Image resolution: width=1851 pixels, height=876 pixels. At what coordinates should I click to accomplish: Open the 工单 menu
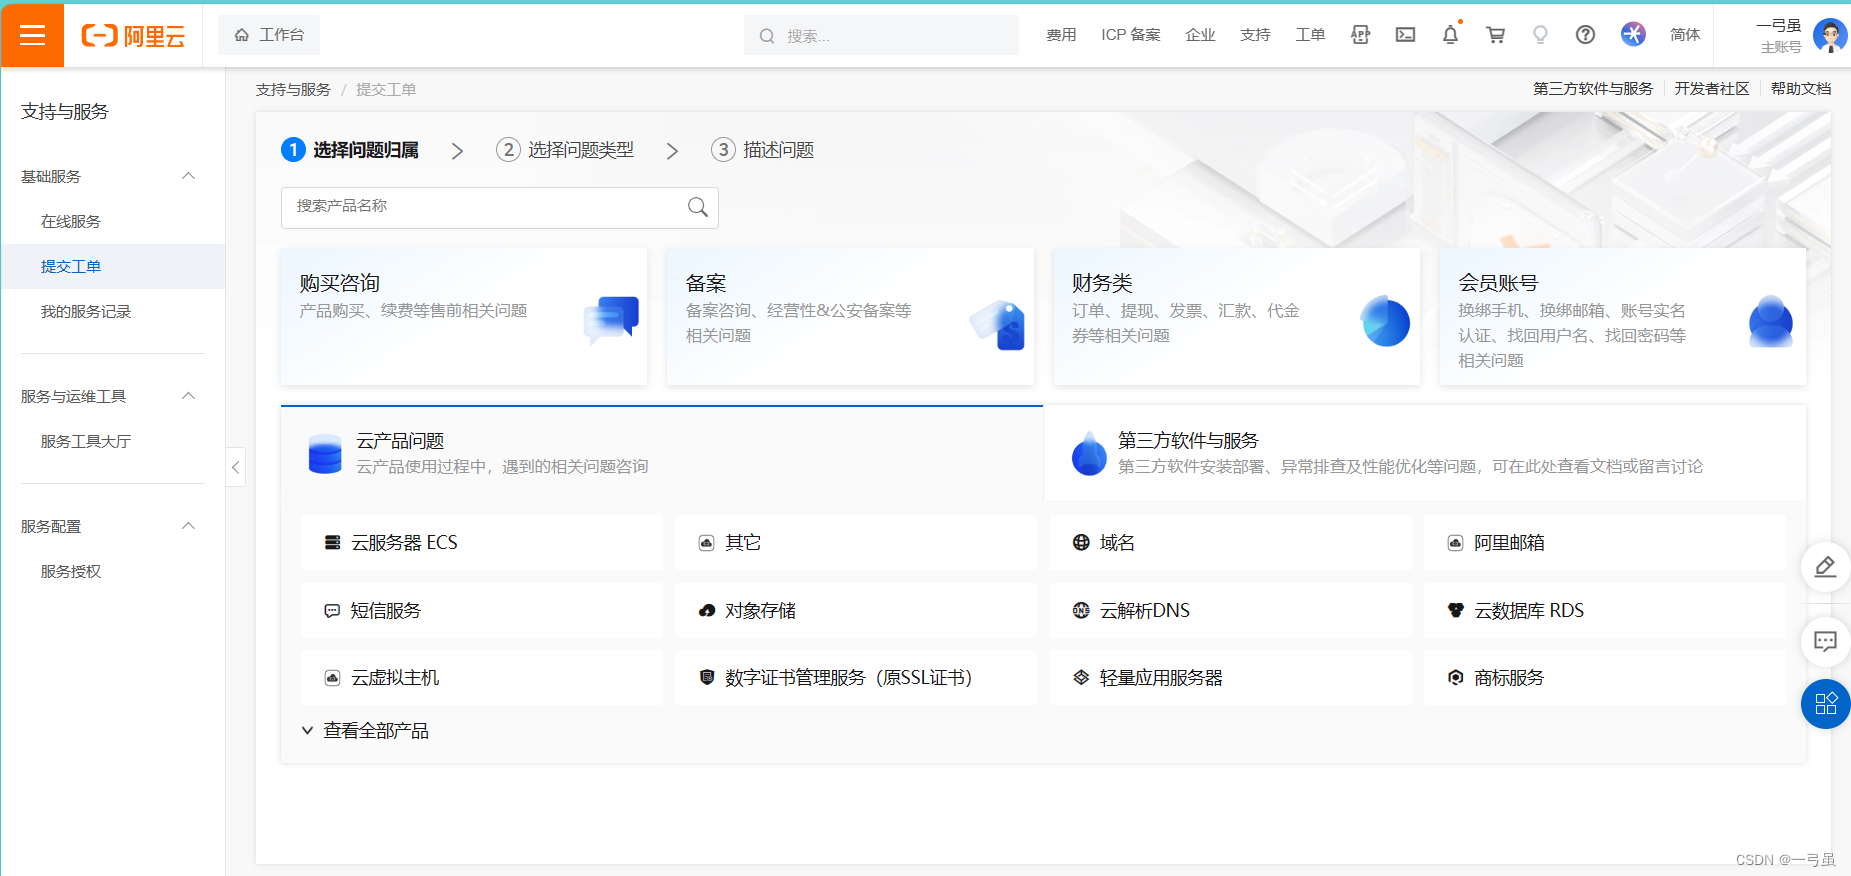tap(1310, 35)
